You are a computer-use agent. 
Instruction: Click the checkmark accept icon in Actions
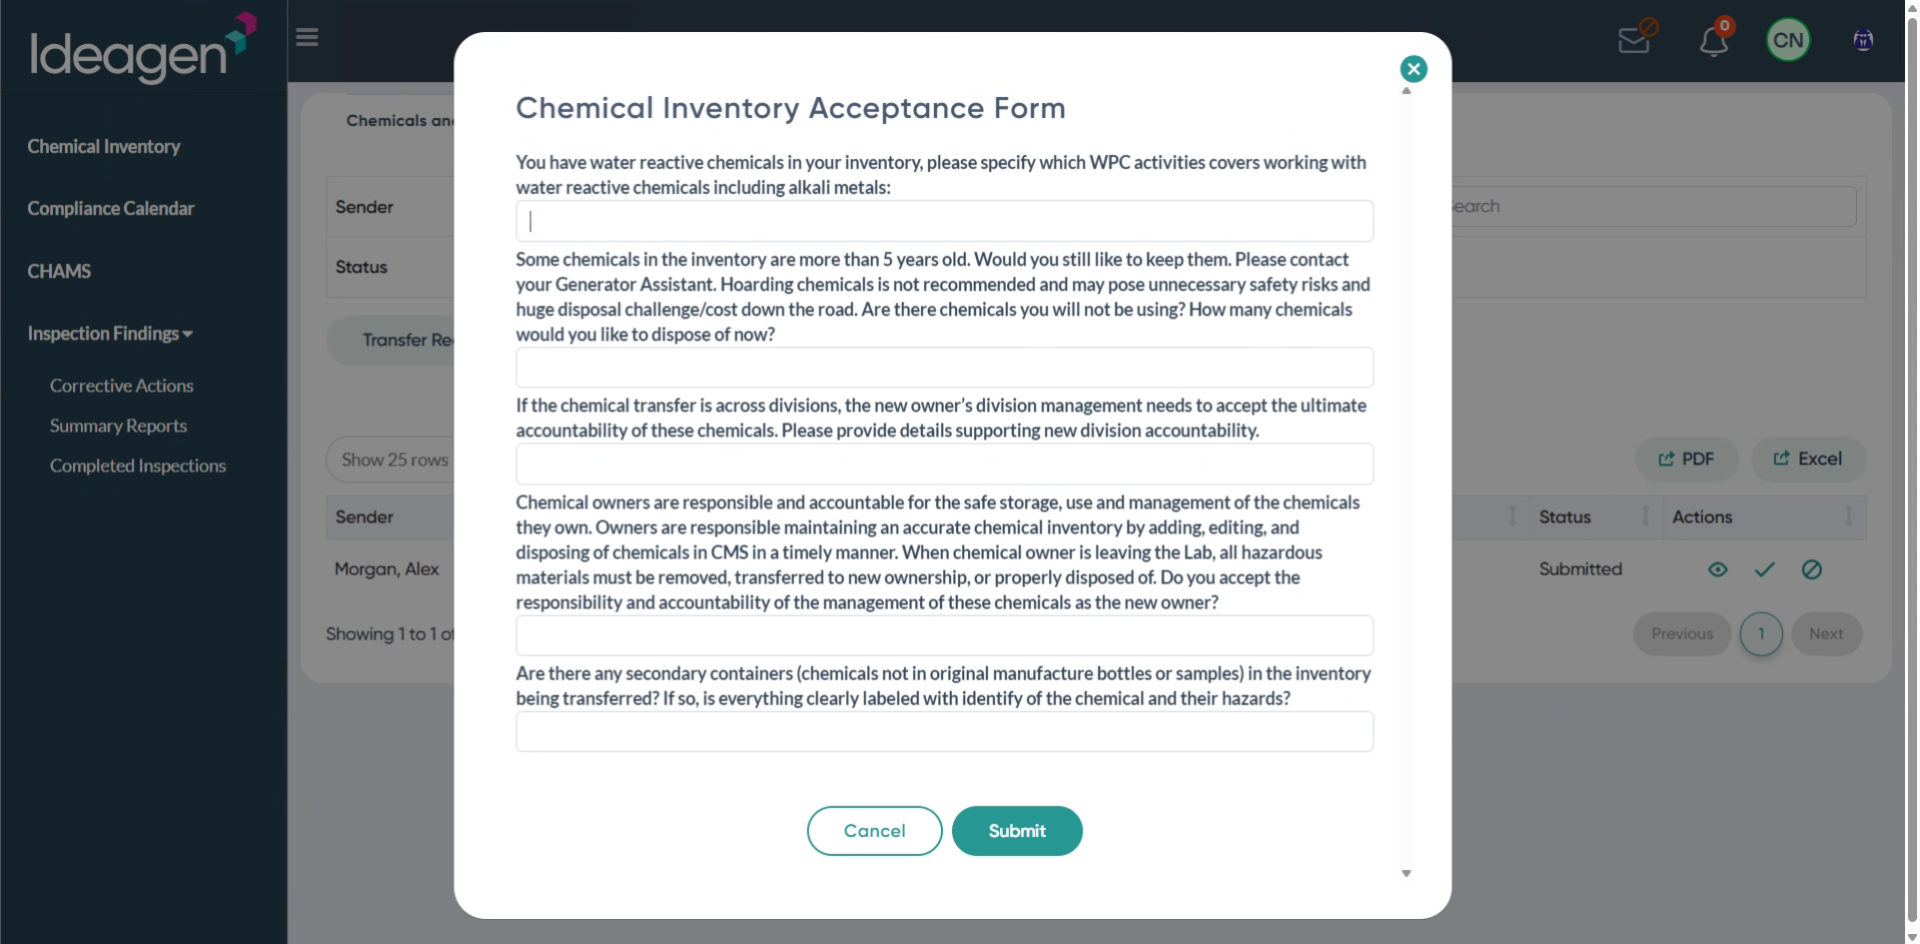[x=1765, y=570]
